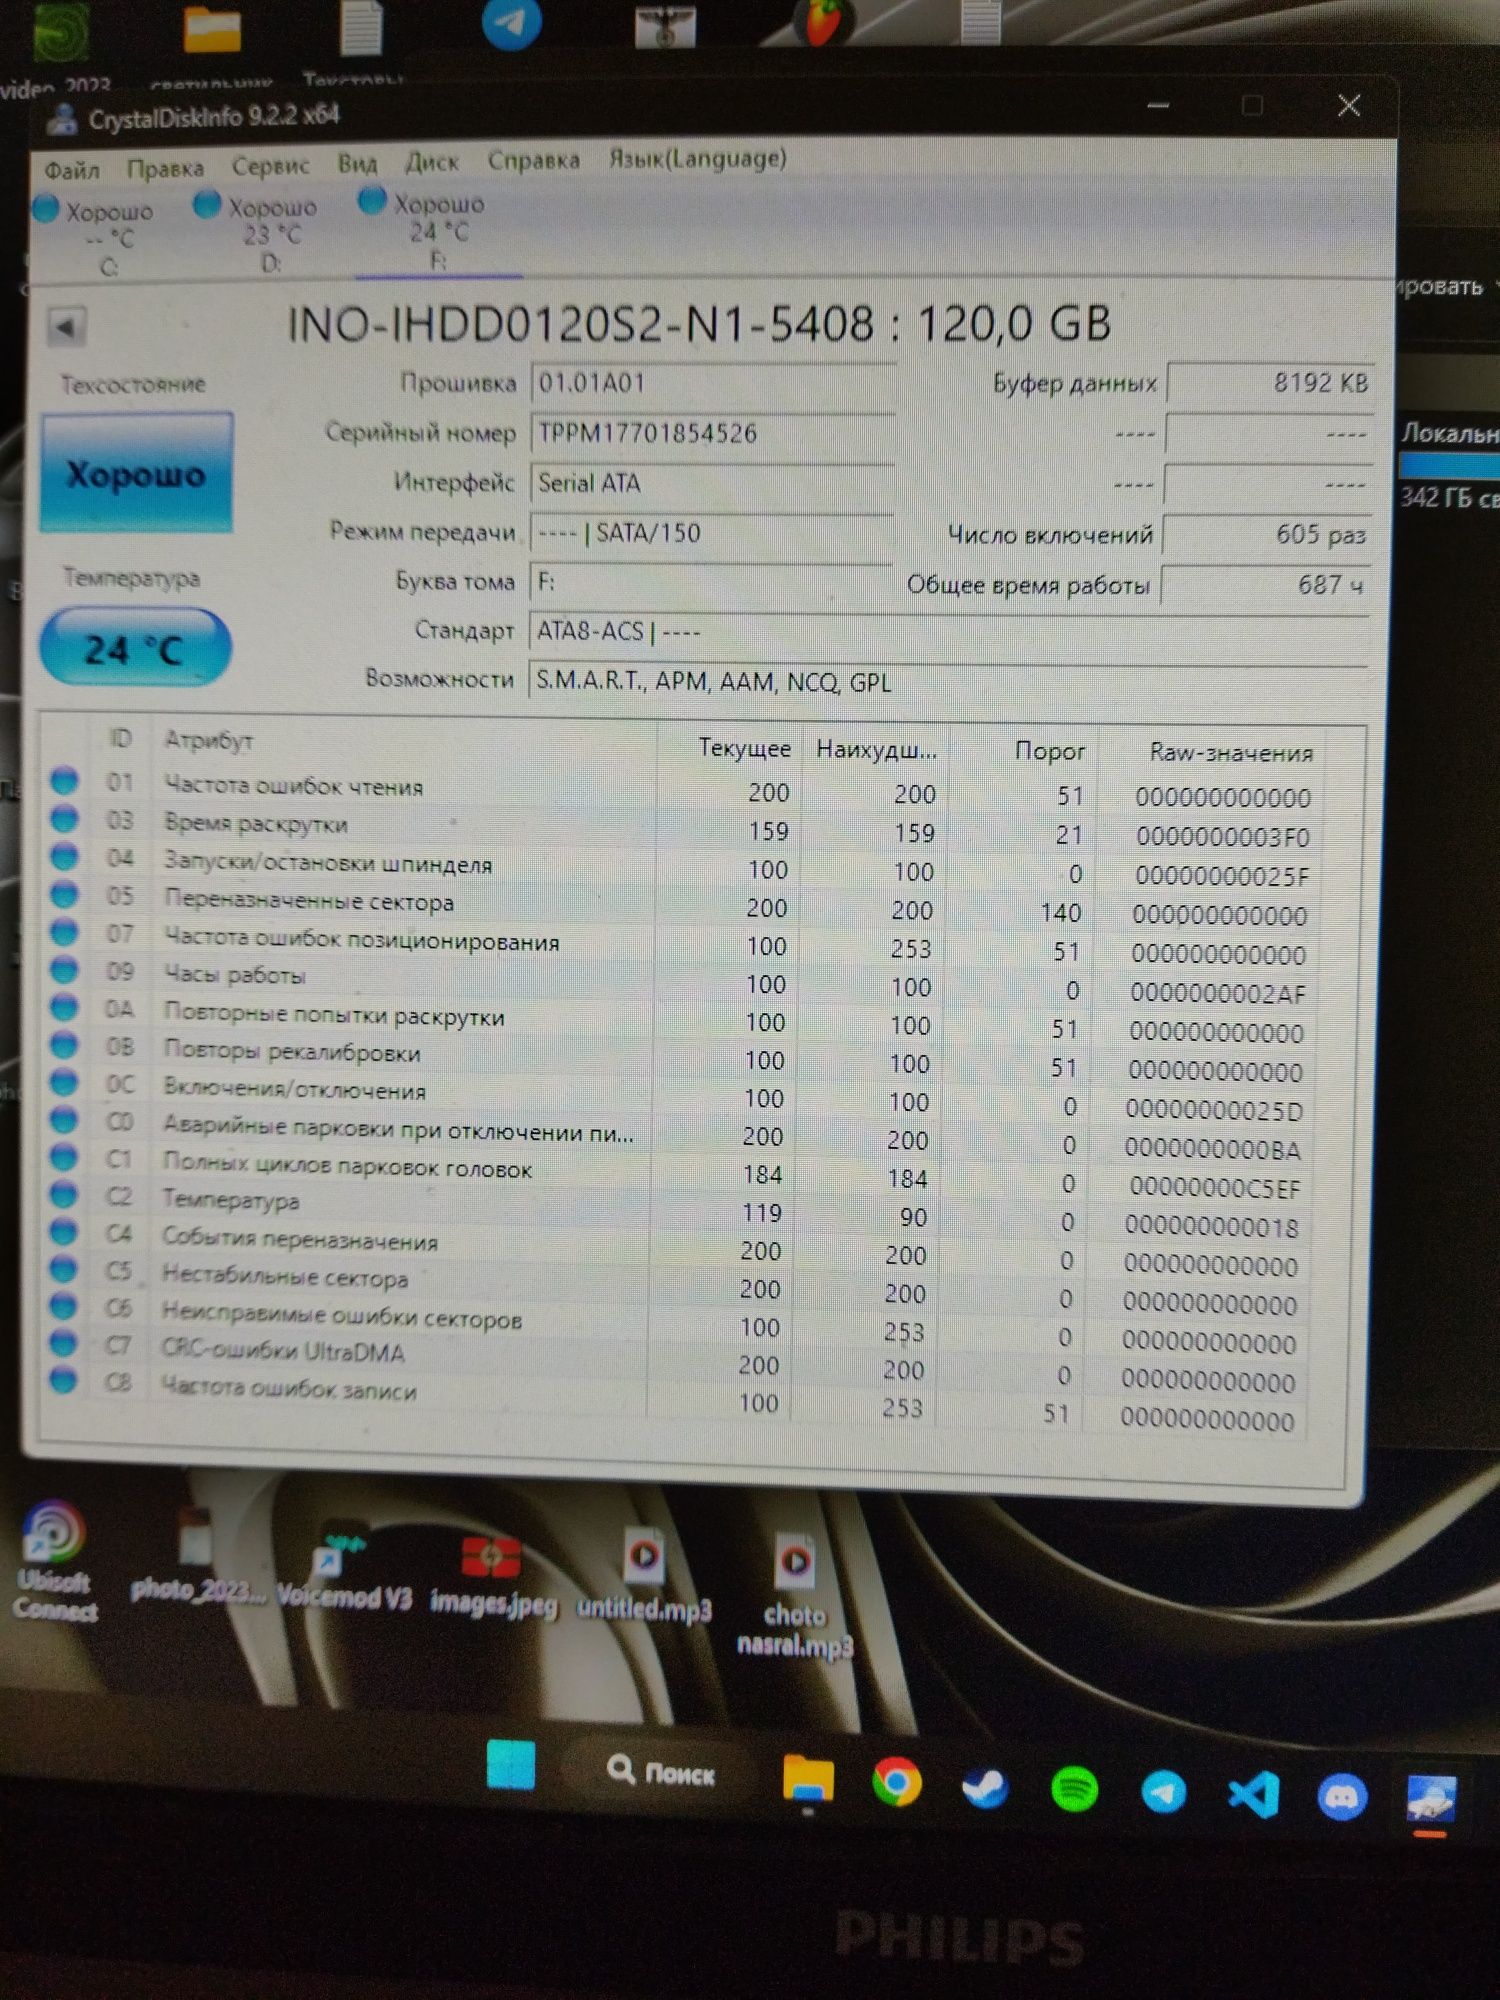
Task: Click the 24 °C temperature button
Action: (135, 649)
